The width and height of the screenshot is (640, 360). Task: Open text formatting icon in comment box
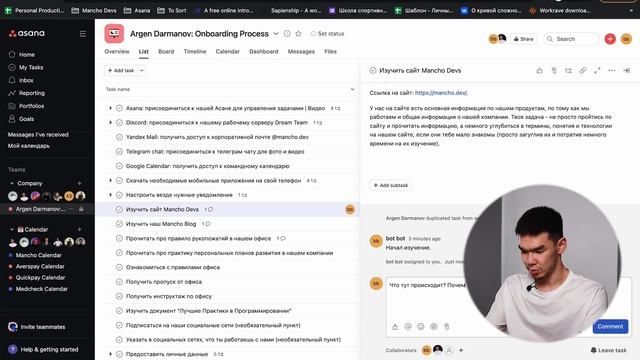[x=395, y=326]
